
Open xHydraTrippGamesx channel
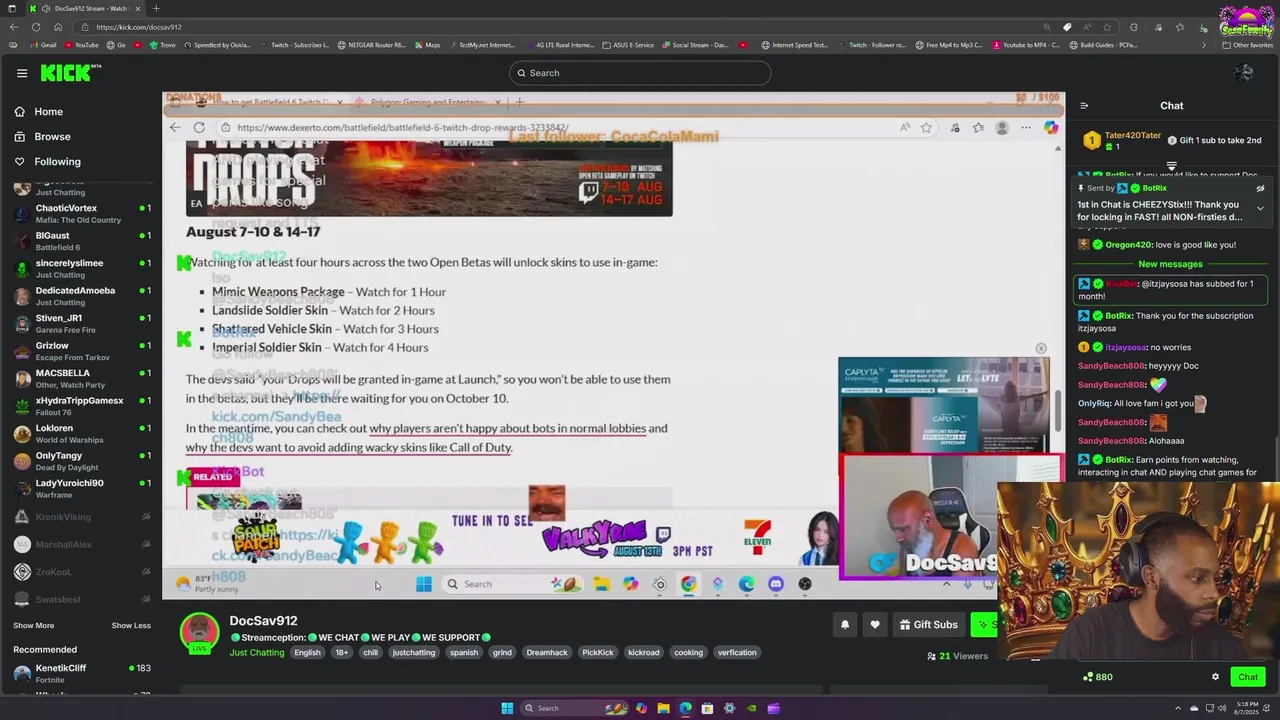click(x=82, y=406)
